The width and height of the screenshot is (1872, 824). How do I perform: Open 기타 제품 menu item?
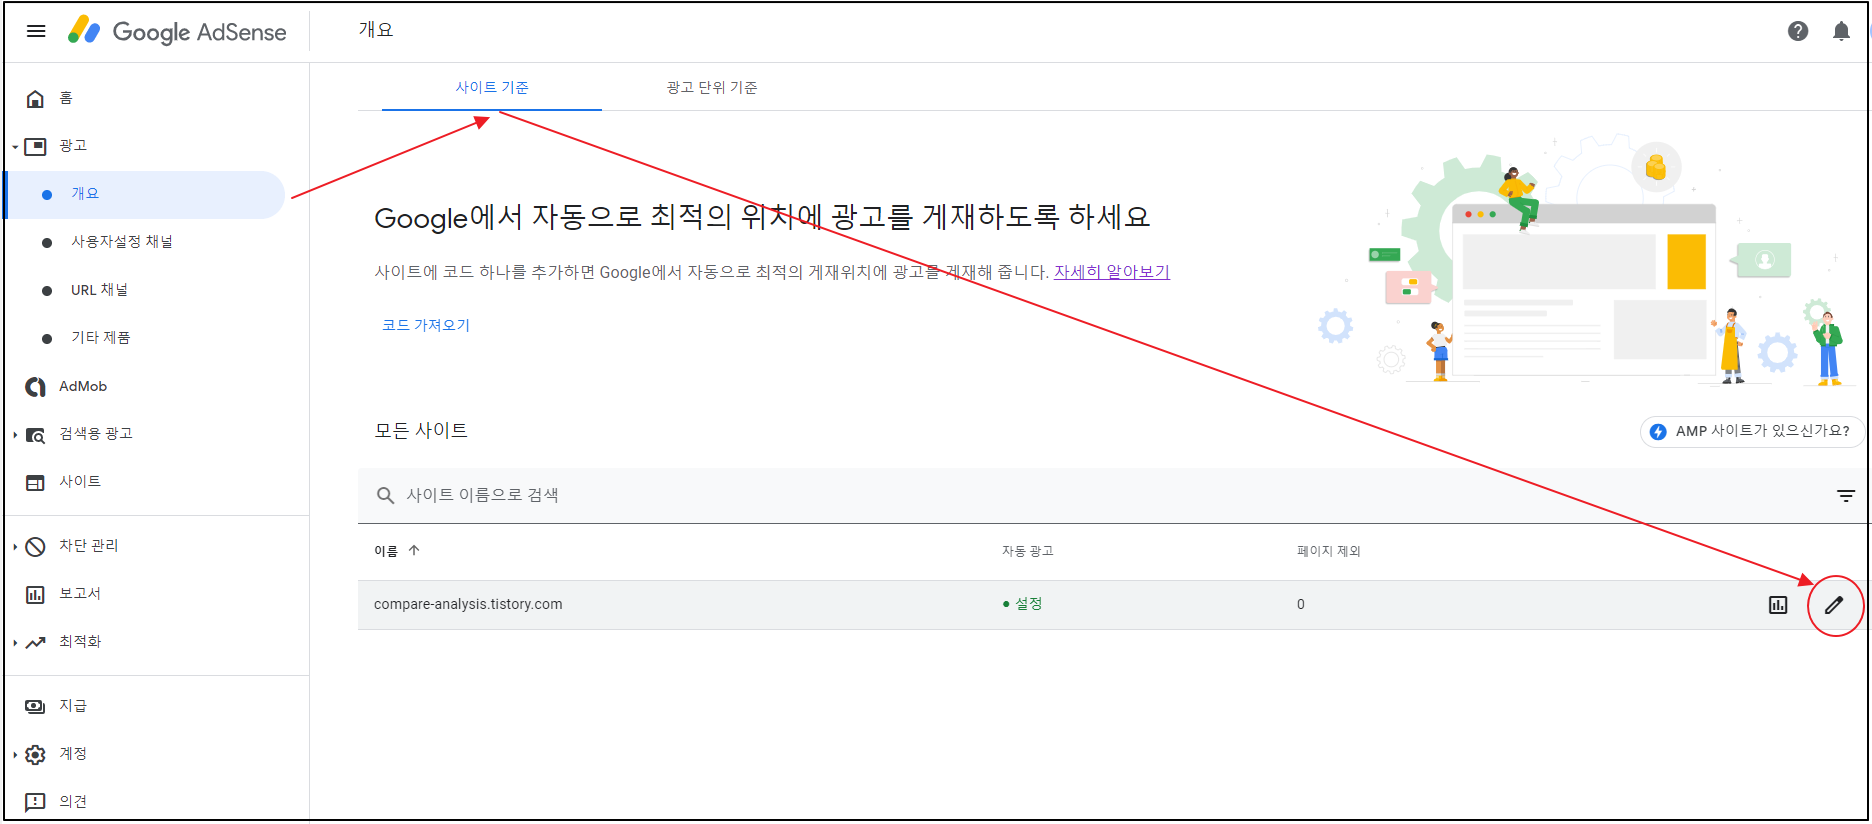[101, 338]
